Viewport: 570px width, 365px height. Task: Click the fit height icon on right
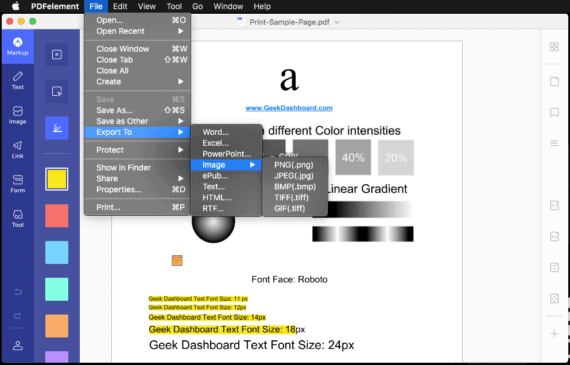click(554, 267)
